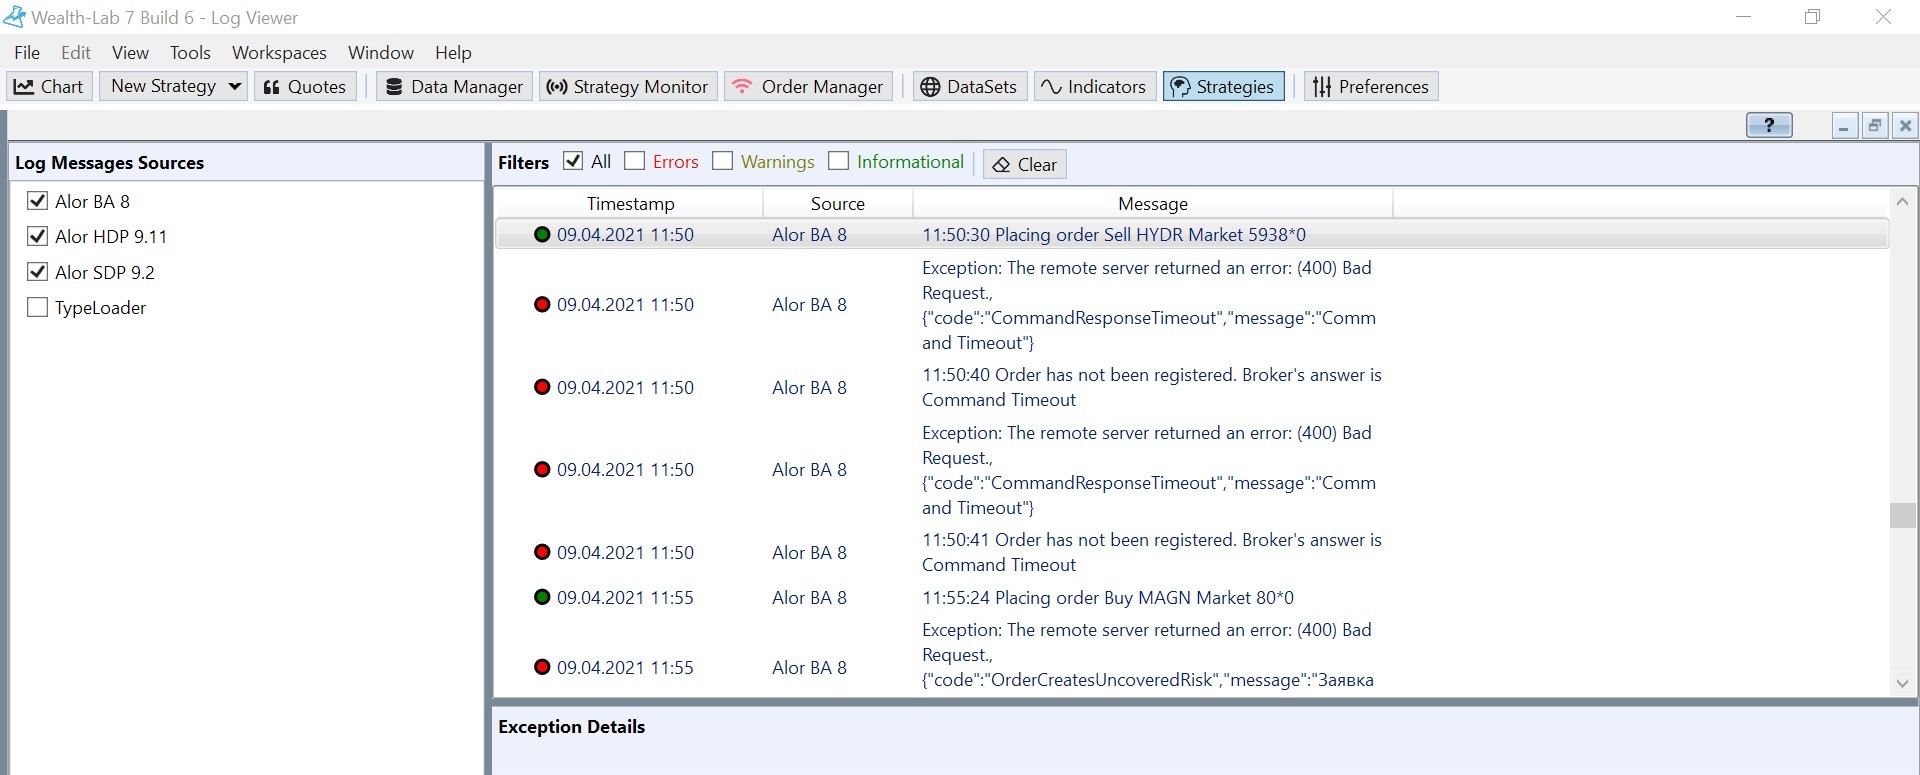Screen dimensions: 1920x775
Task: Click the question mark help button
Action: 1768,125
